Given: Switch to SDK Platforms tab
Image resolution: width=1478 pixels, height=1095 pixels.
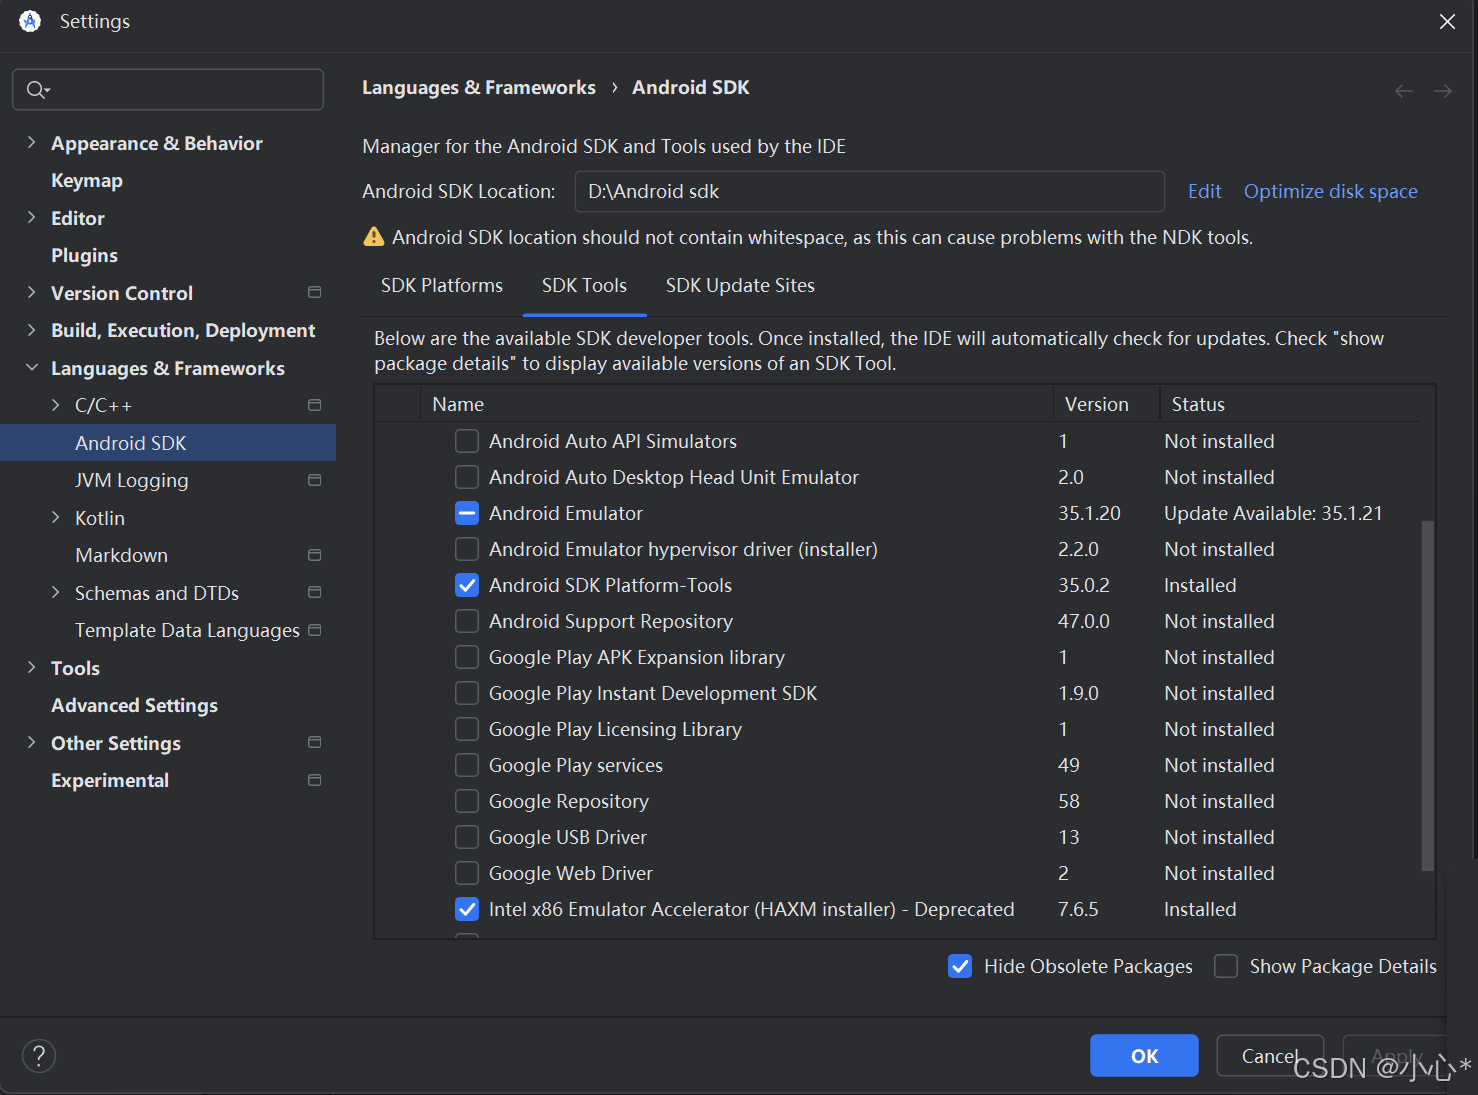Looking at the screenshot, I should point(442,285).
